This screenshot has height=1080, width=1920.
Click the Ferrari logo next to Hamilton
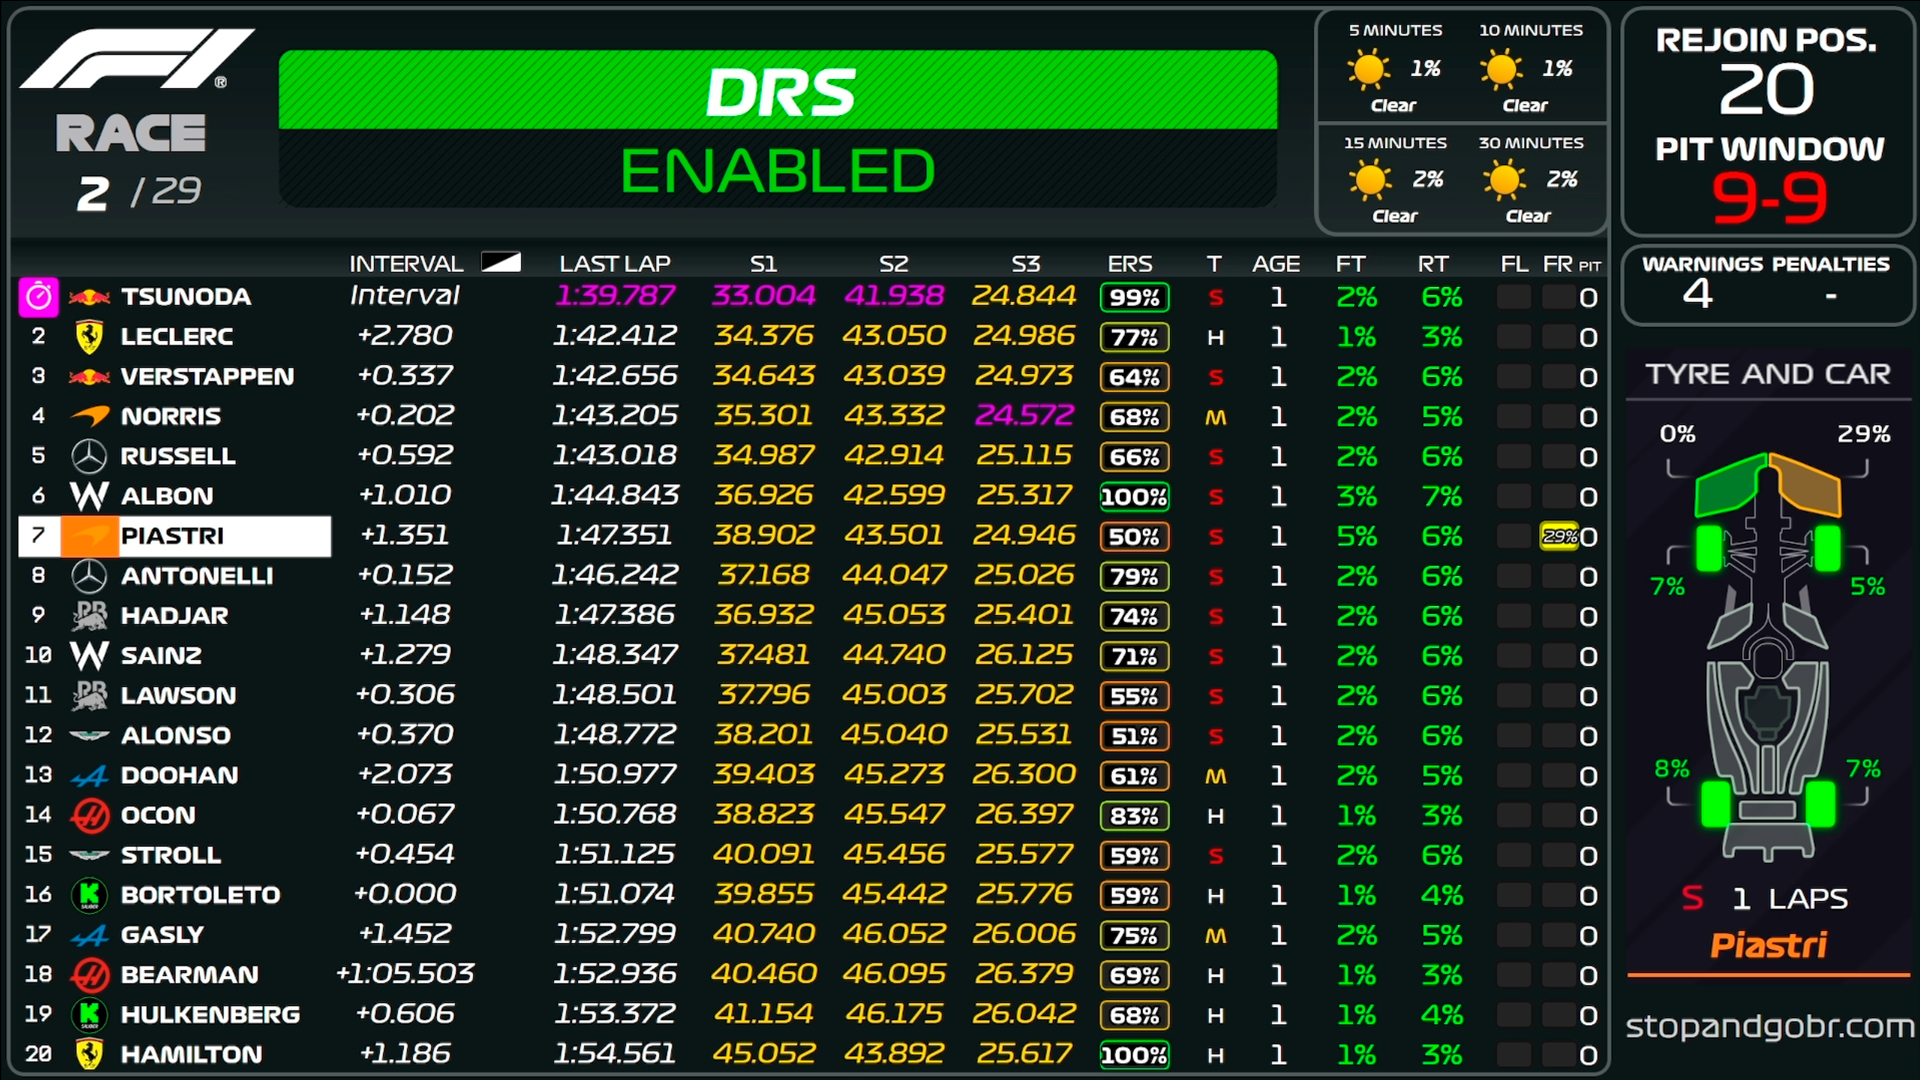(x=89, y=1055)
